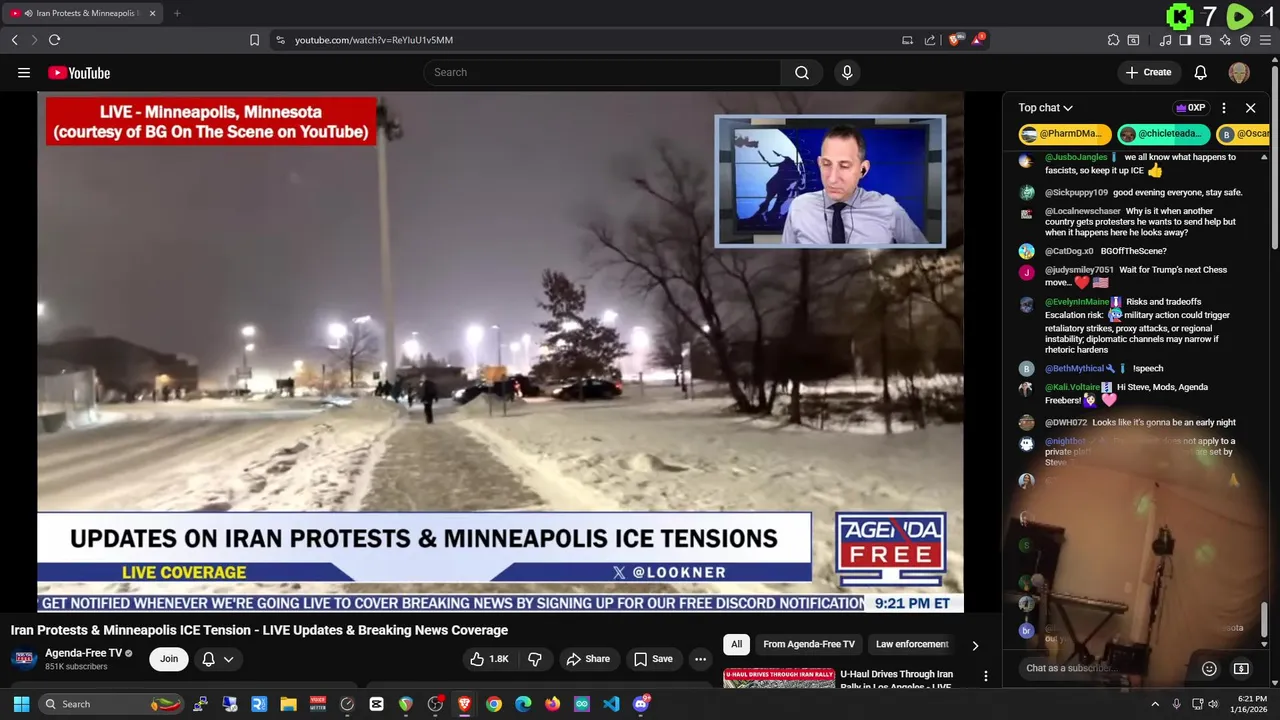Click the Join channel button

(169, 659)
